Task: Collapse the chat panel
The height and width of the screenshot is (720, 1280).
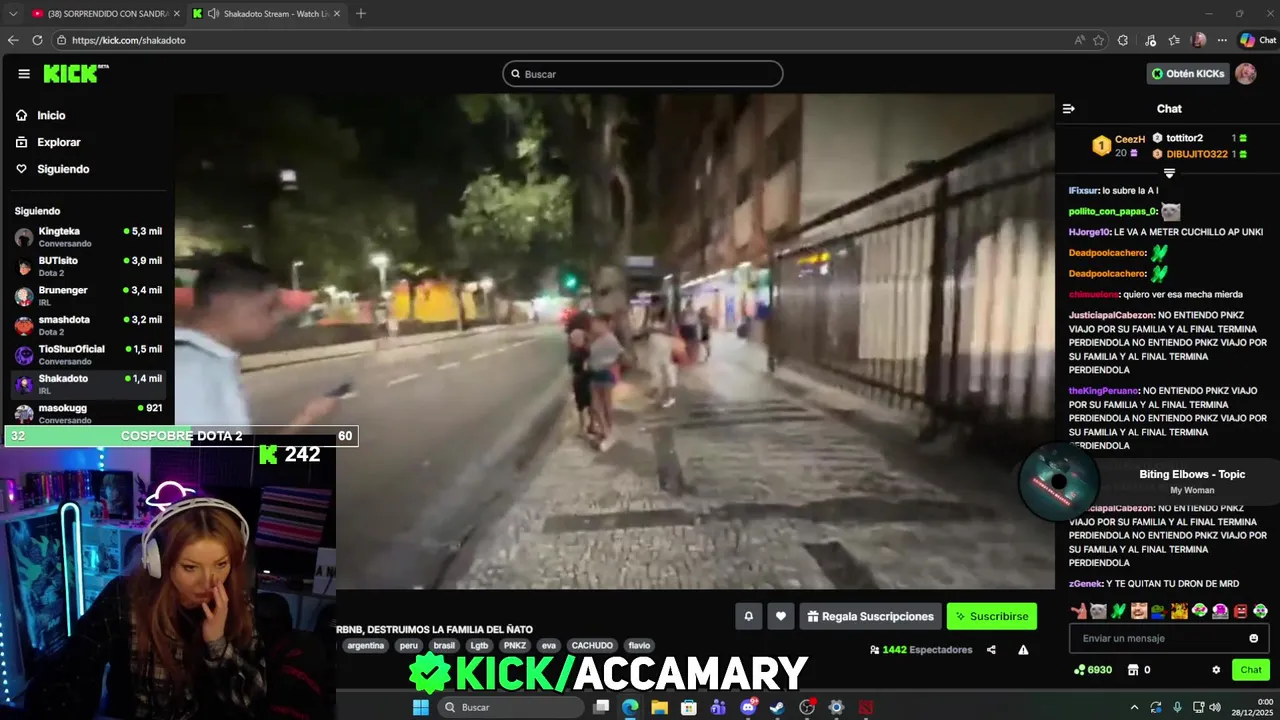Action: [x=1068, y=109]
